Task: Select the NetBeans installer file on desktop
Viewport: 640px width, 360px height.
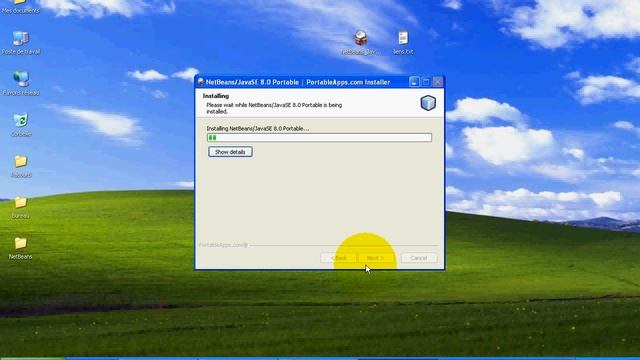Action: tap(360, 42)
